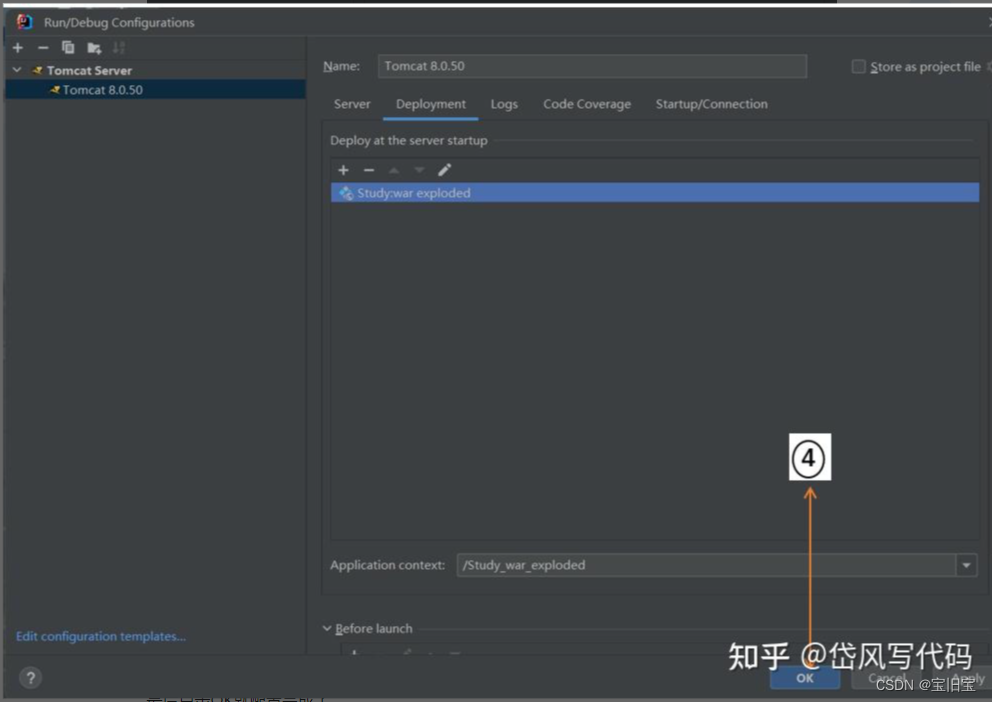Open help with the question mark button

[30, 678]
